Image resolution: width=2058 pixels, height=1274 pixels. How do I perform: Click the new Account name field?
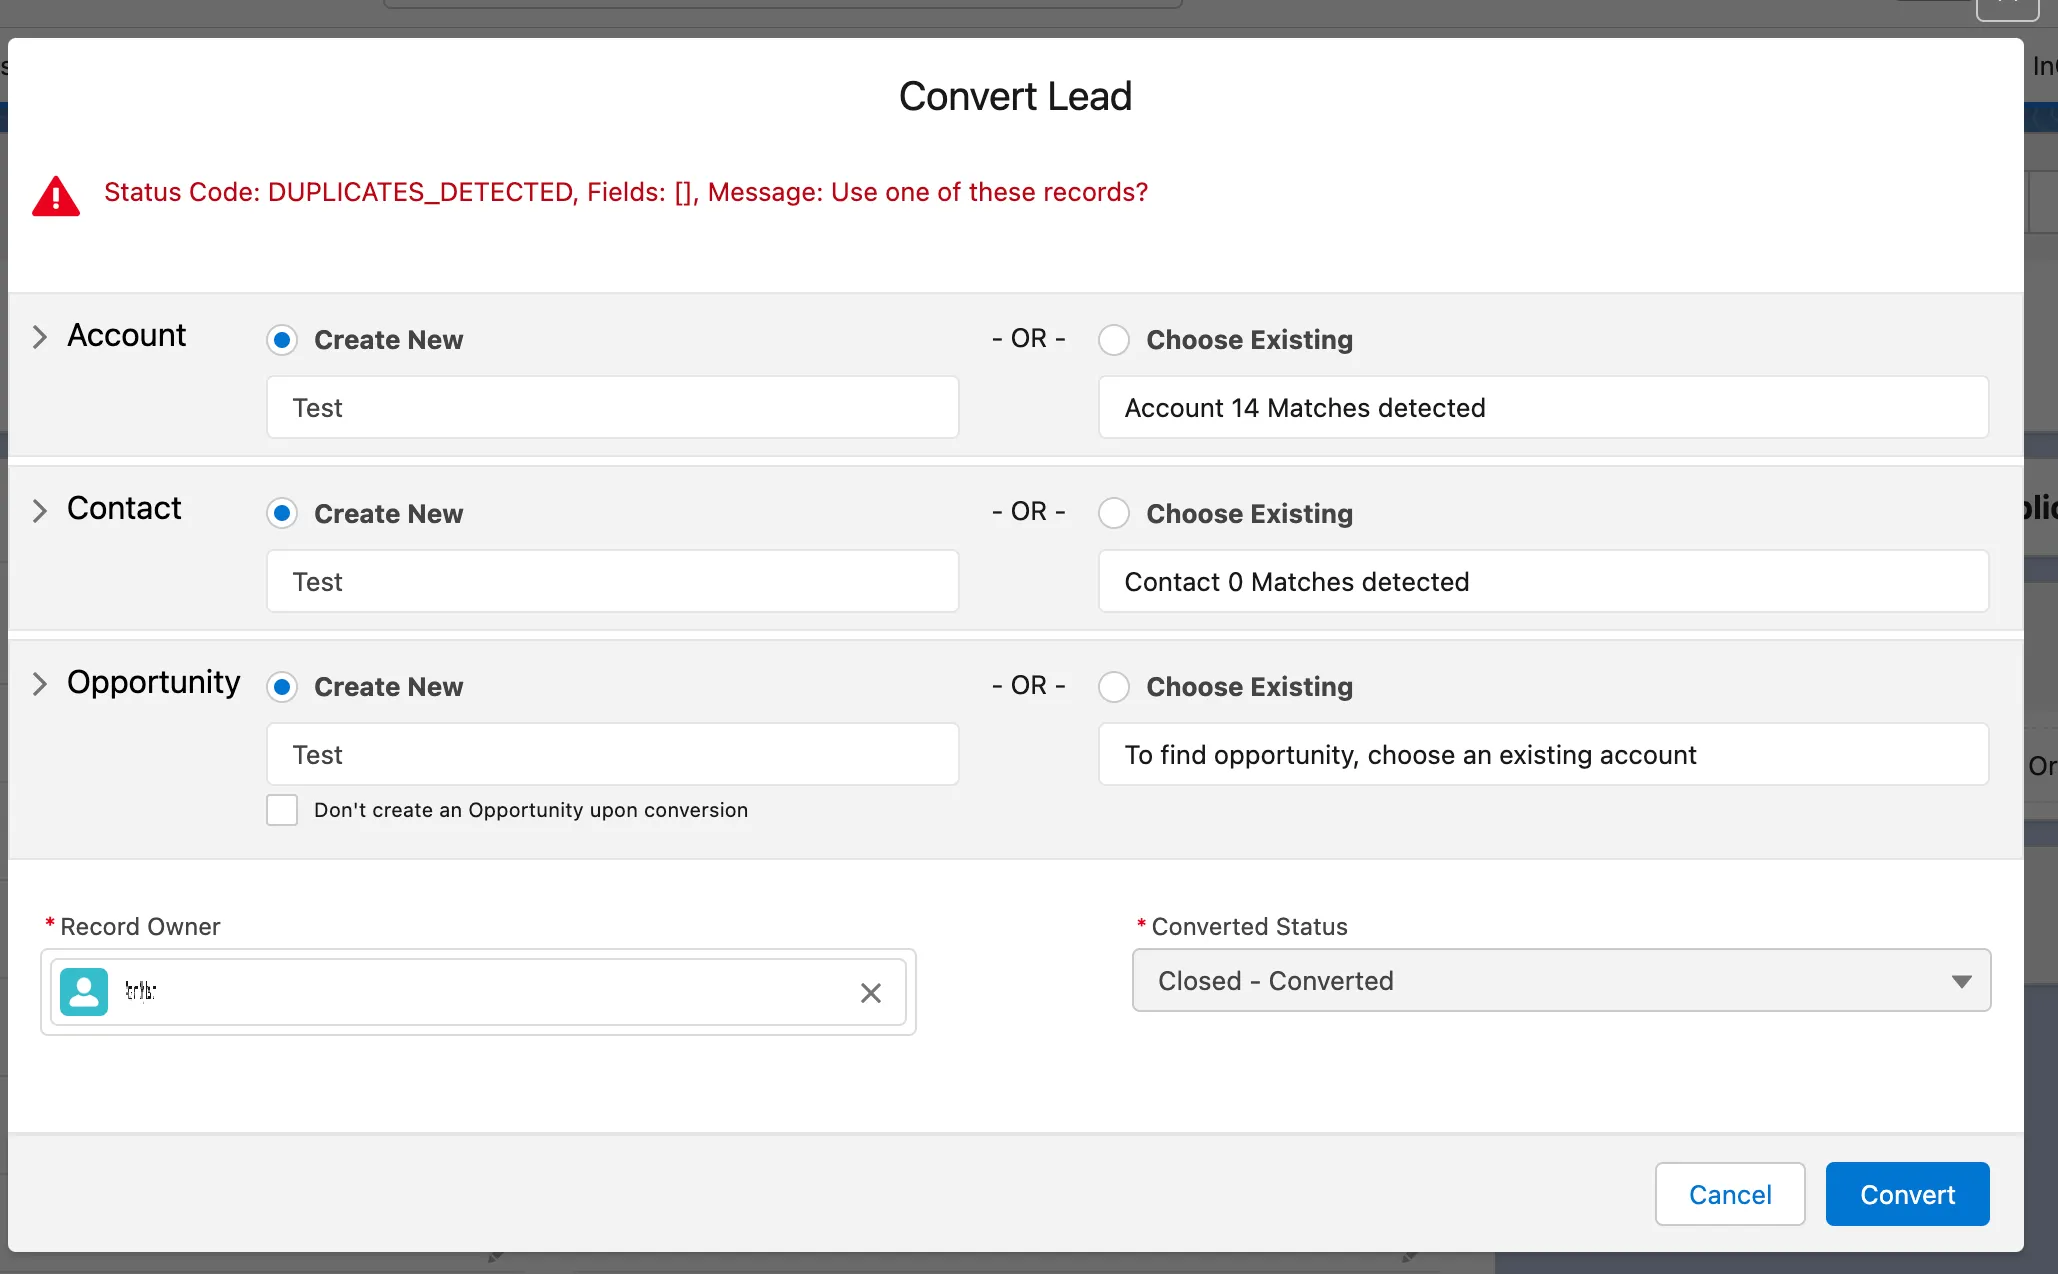tap(612, 408)
